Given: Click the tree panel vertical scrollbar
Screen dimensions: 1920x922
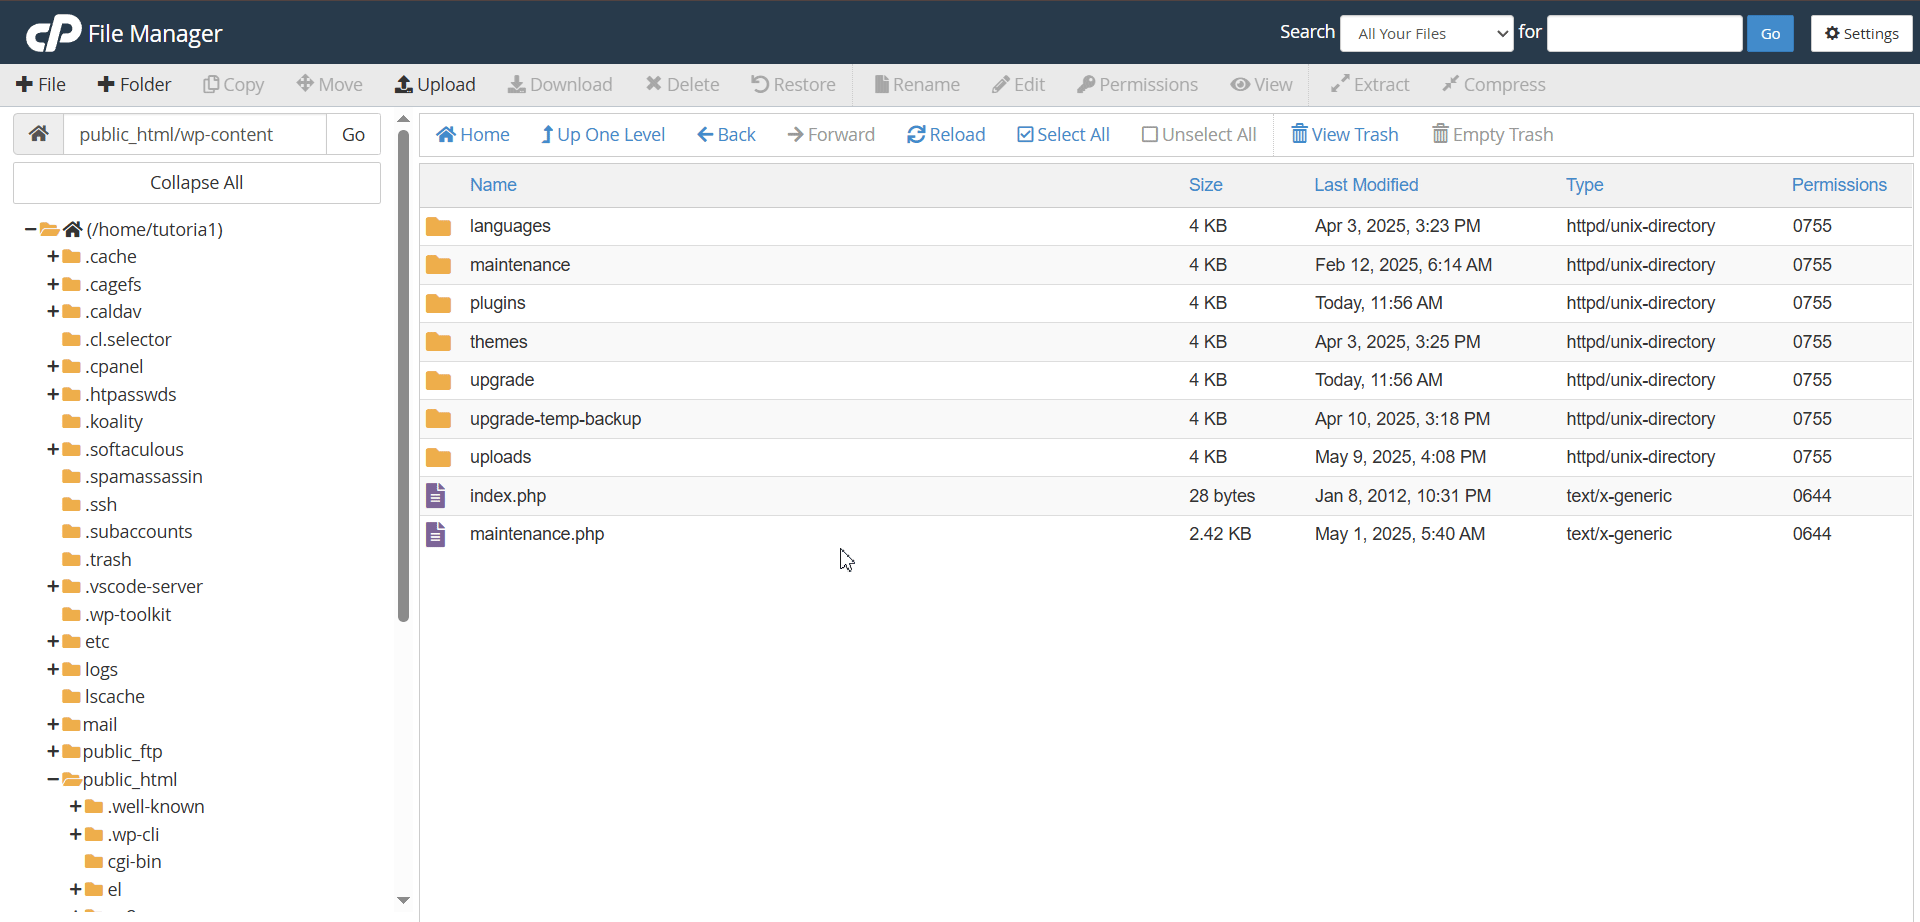Looking at the screenshot, I should pyautogui.click(x=403, y=375).
